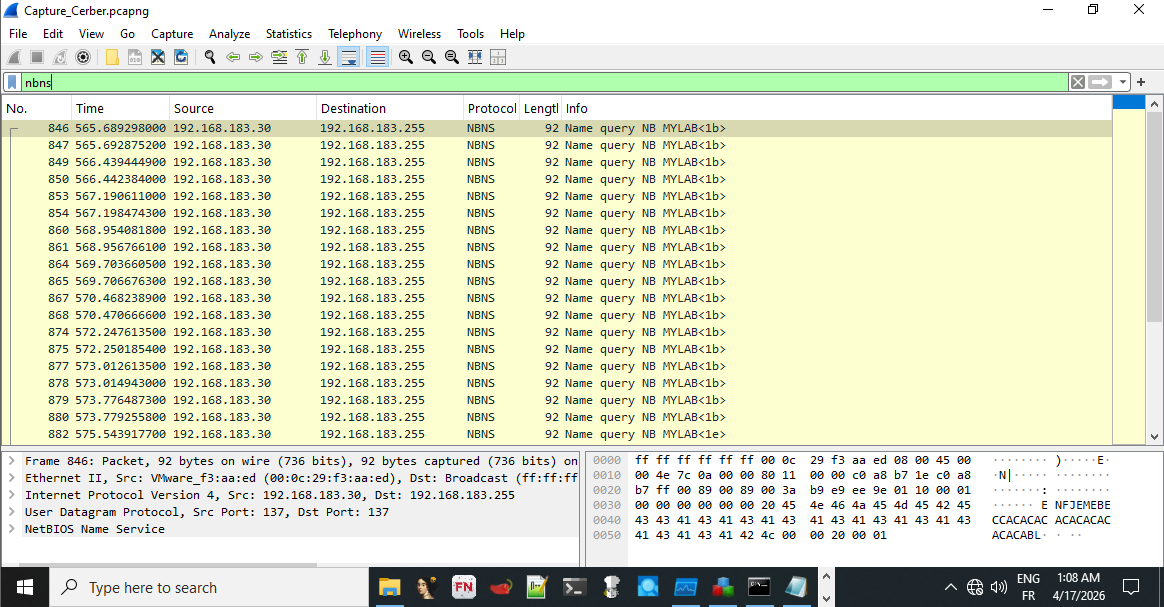
Task: Expand the User Datagram Protocol row
Action: click(12, 512)
